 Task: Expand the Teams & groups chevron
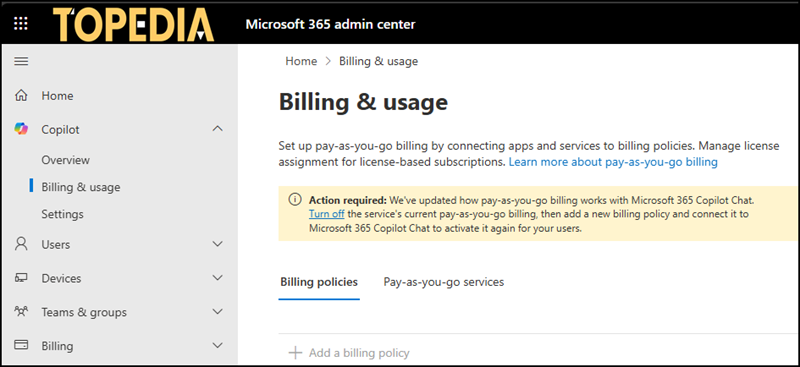point(217,312)
